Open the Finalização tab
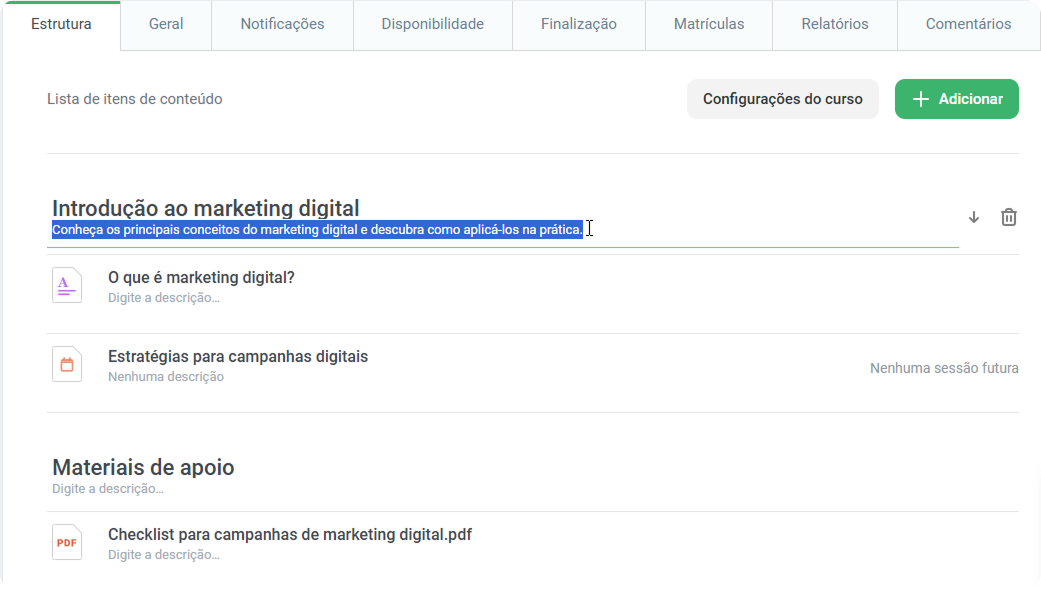The width and height of the screenshot is (1041, 589). click(578, 24)
